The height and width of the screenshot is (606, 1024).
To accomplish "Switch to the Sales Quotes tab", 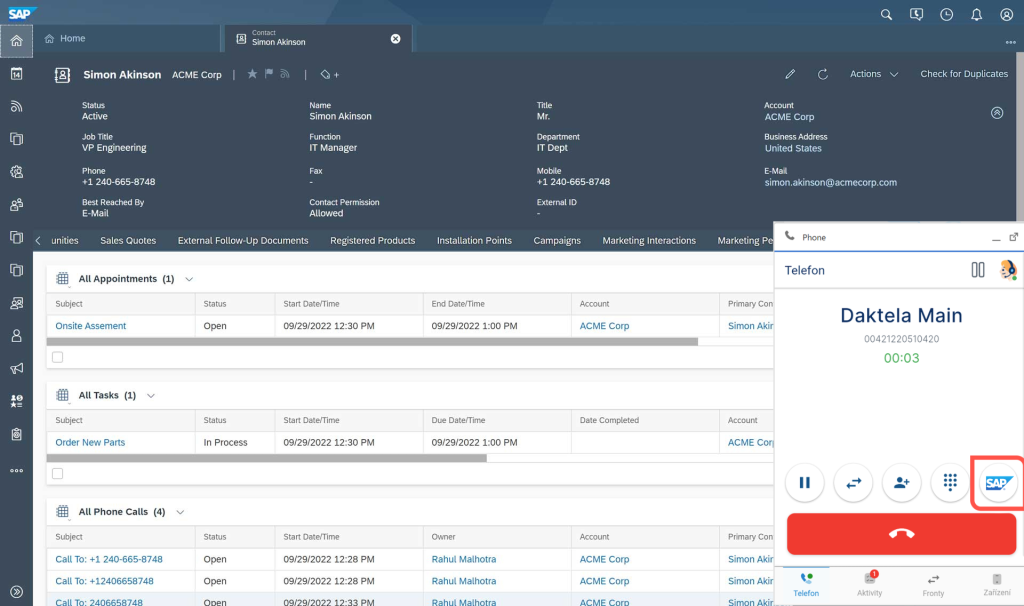I will (128, 241).
